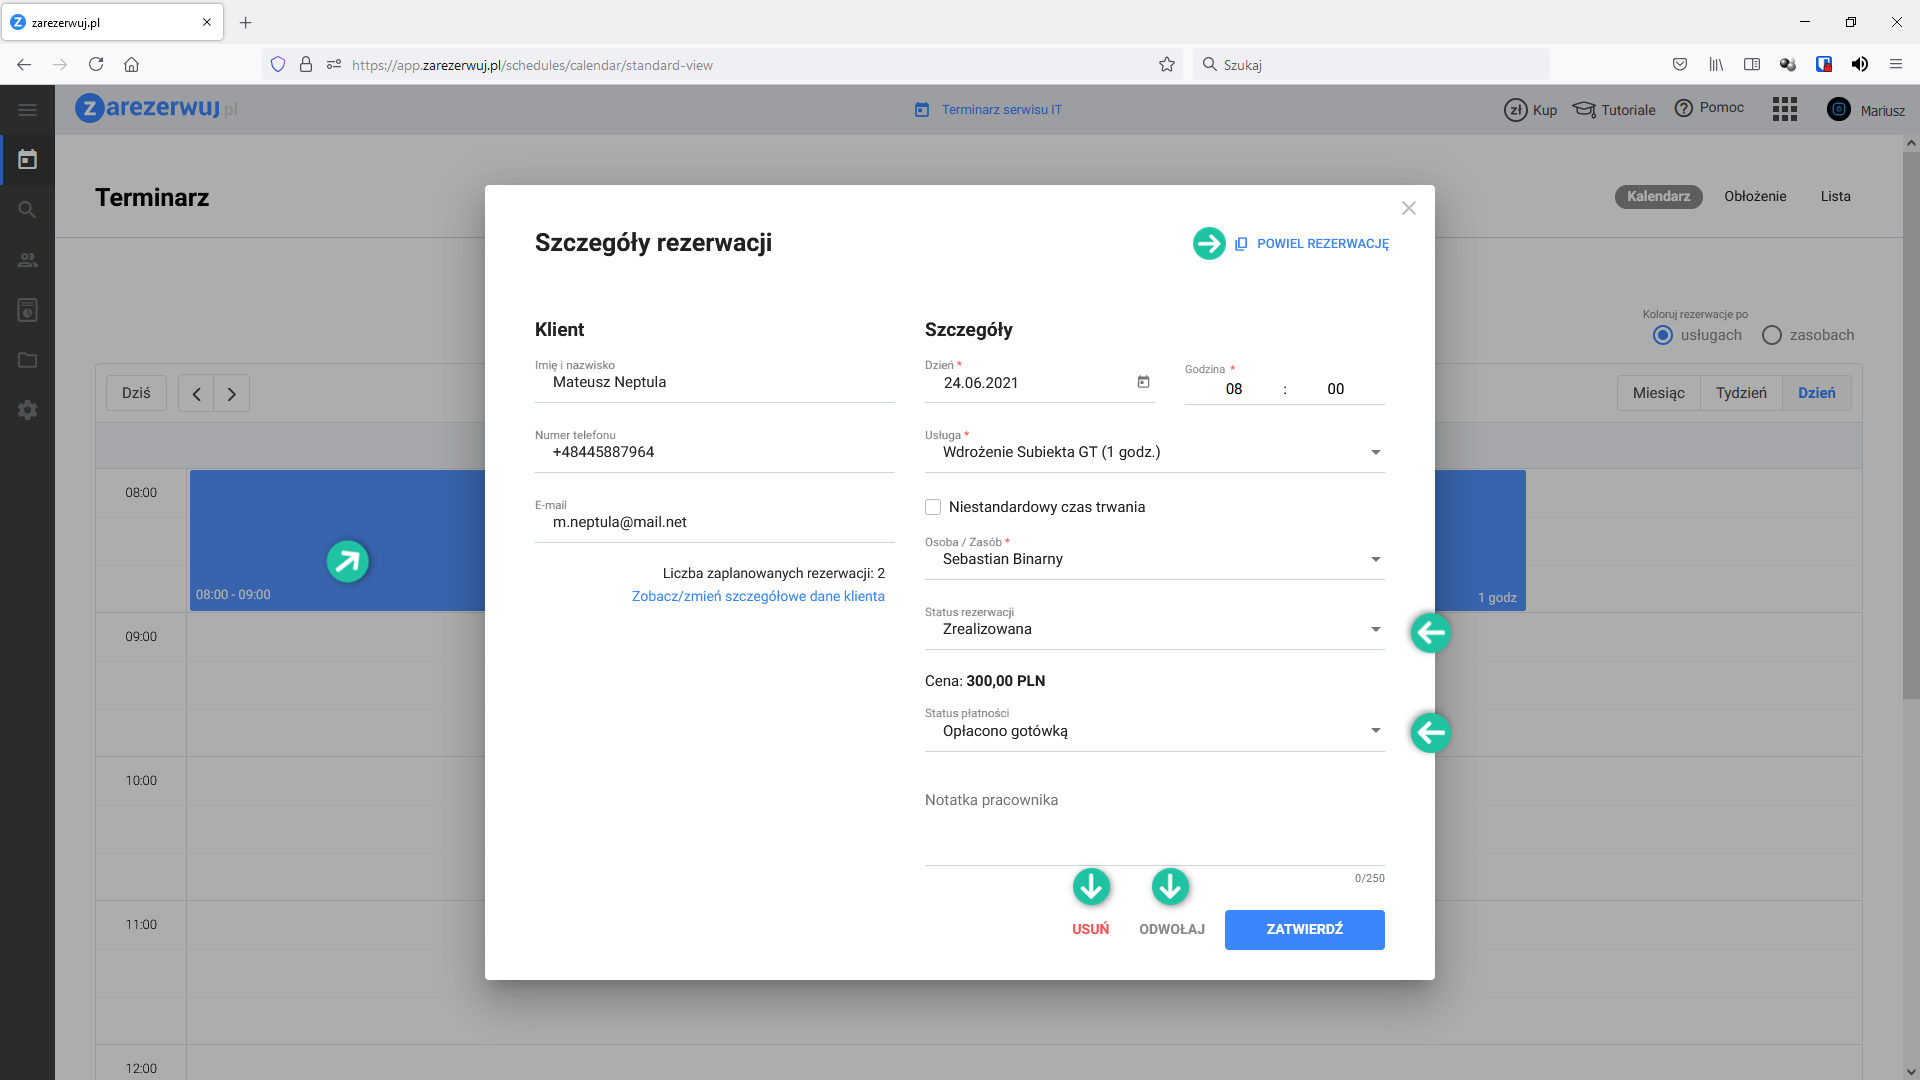Image resolution: width=1920 pixels, height=1080 pixels.
Task: Open the settings gear in the sidebar
Action: (x=27, y=410)
